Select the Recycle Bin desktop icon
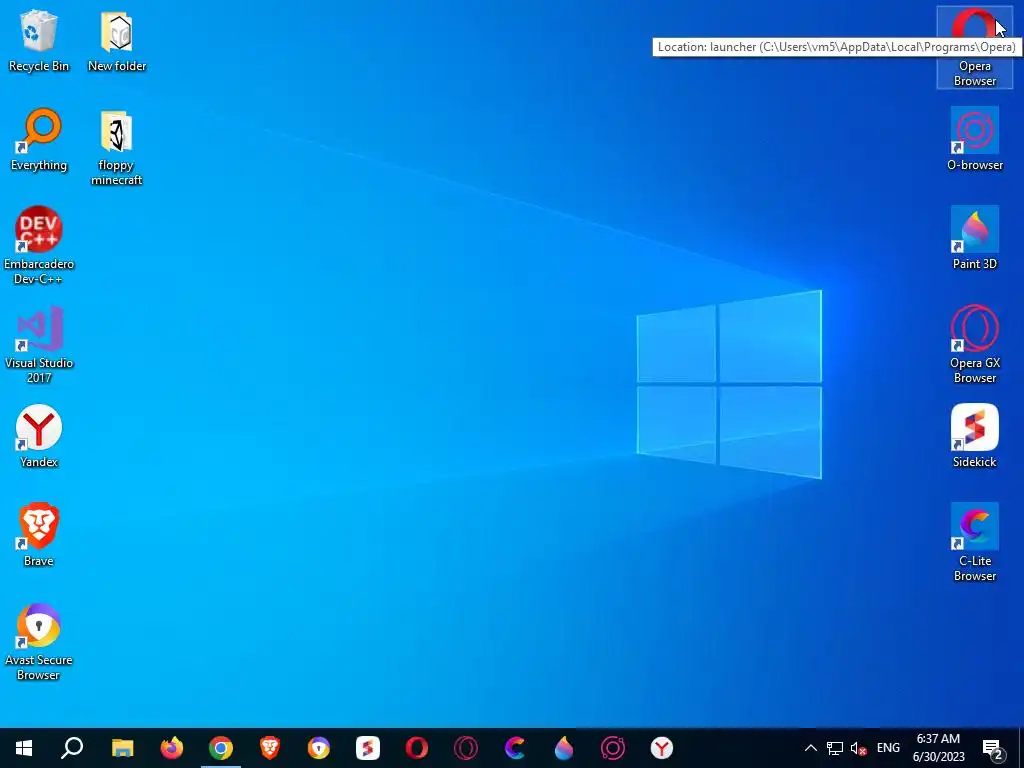Image resolution: width=1024 pixels, height=768 pixels. point(39,40)
